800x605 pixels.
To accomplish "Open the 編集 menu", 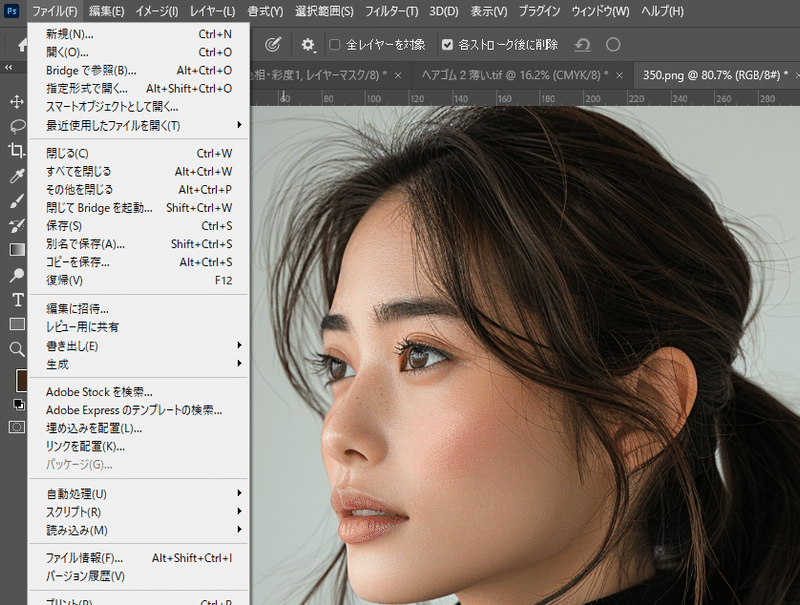I will pos(106,11).
